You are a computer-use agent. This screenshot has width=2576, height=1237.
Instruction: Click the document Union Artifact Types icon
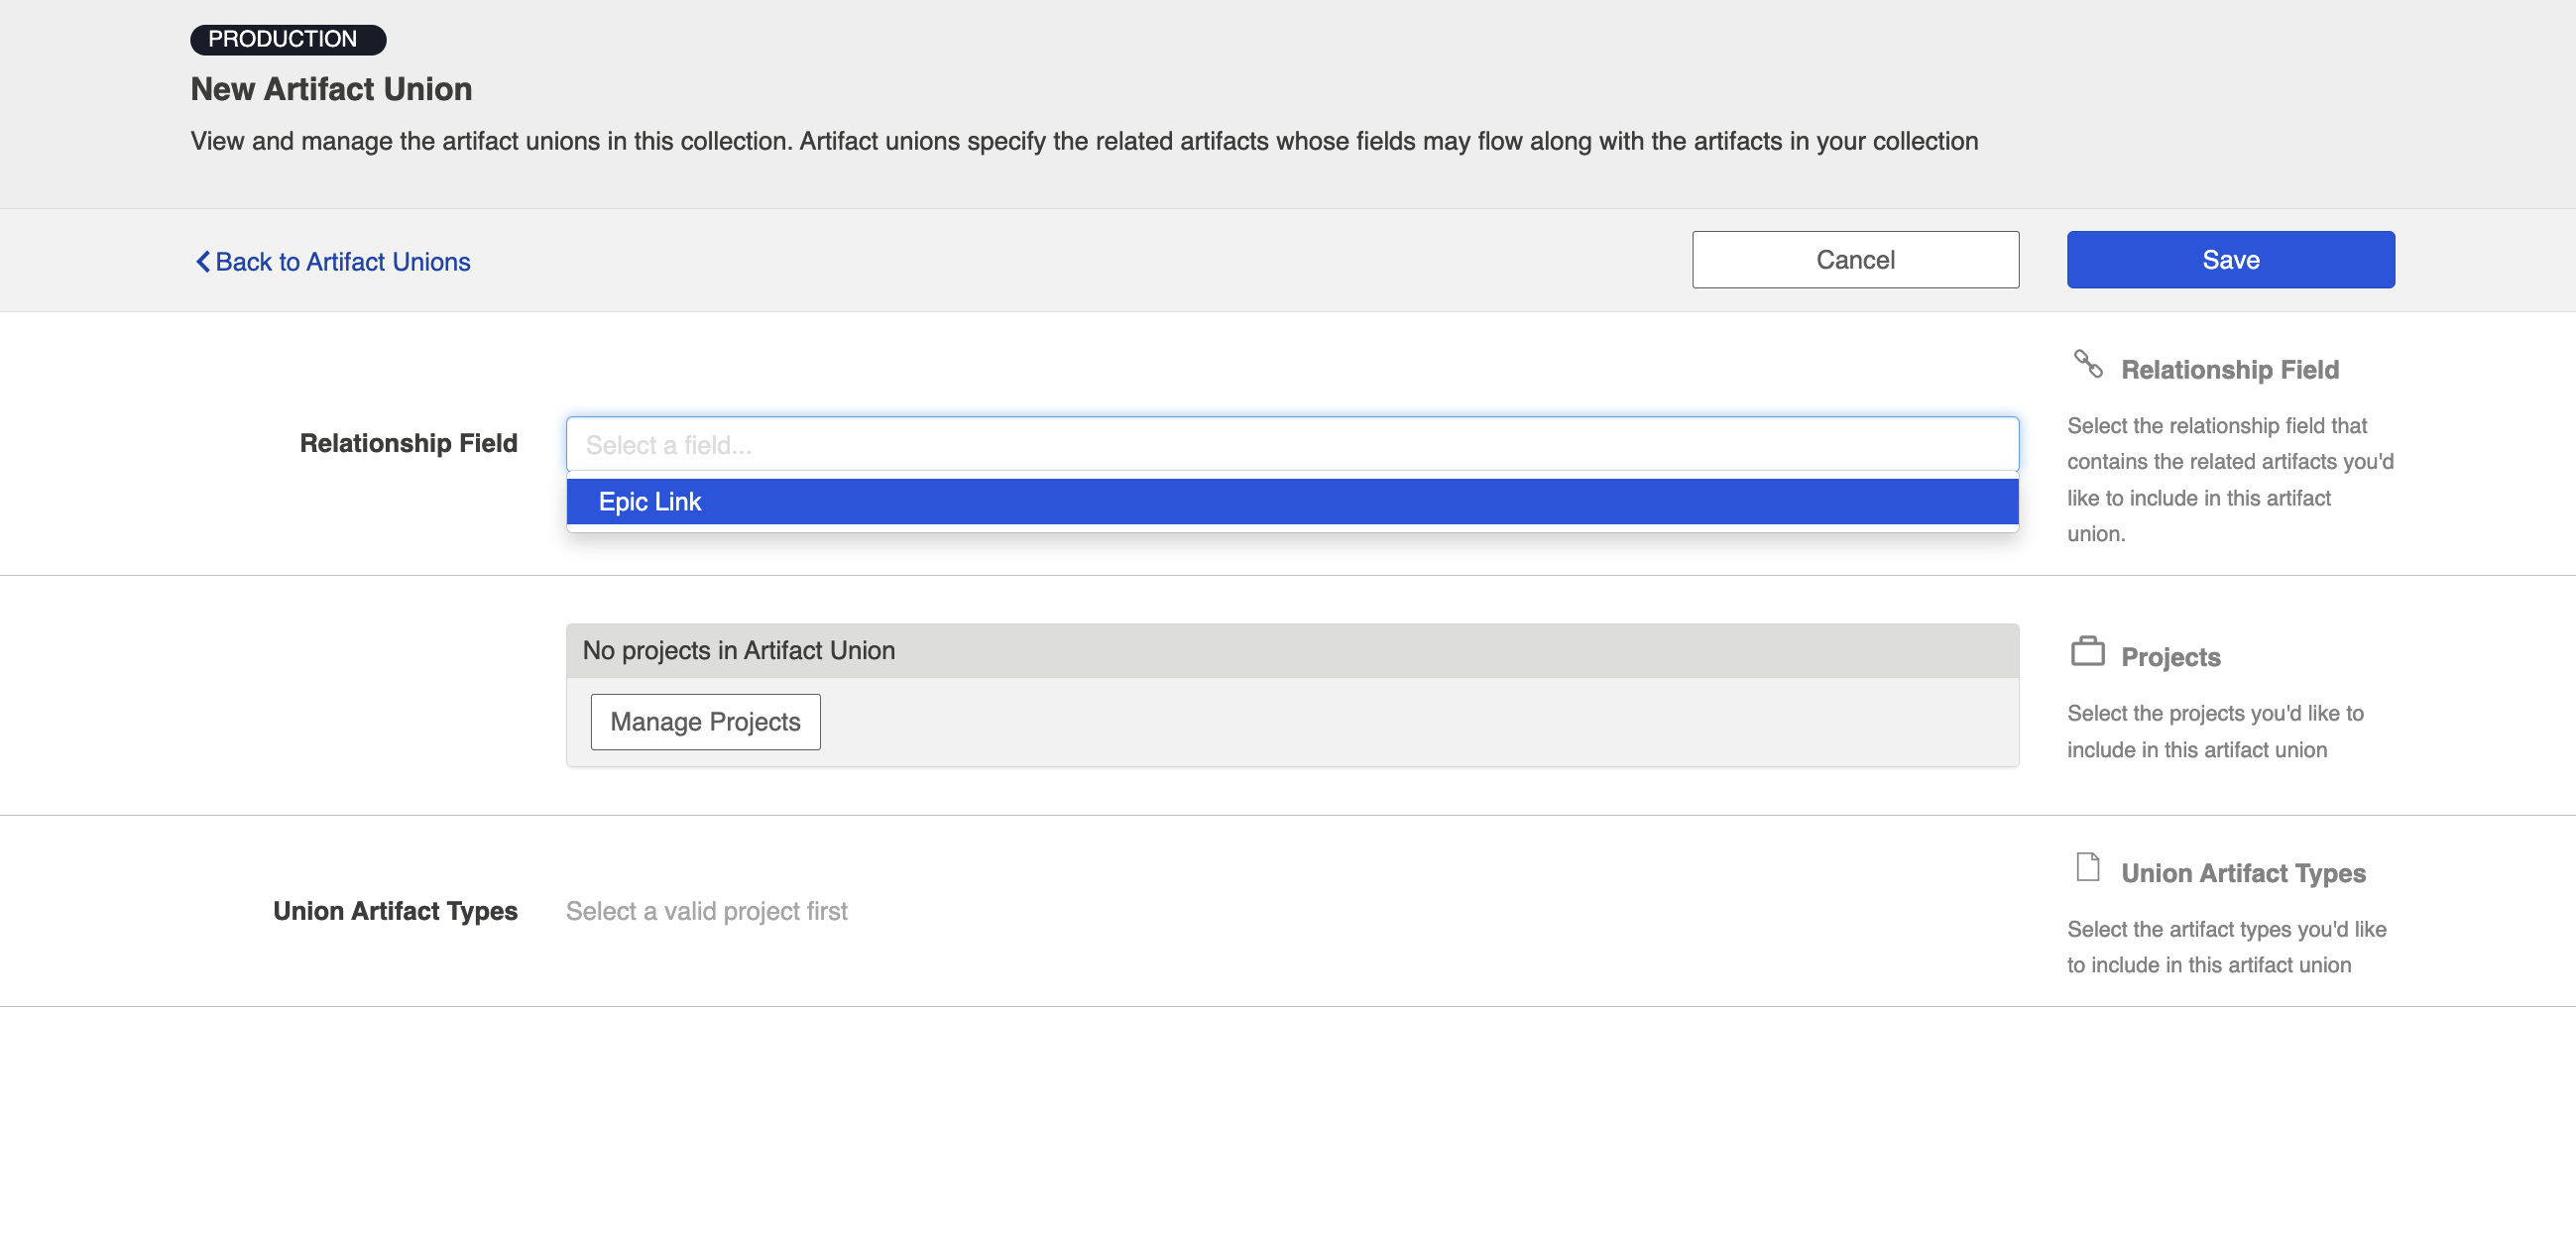[2087, 866]
